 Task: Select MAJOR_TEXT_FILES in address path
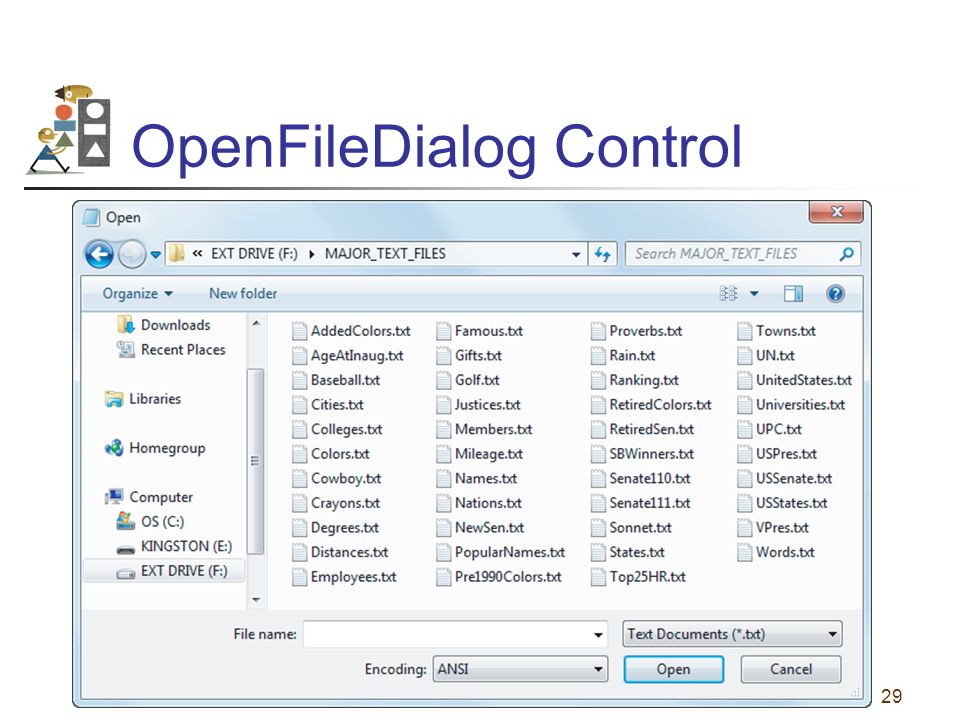(x=385, y=253)
